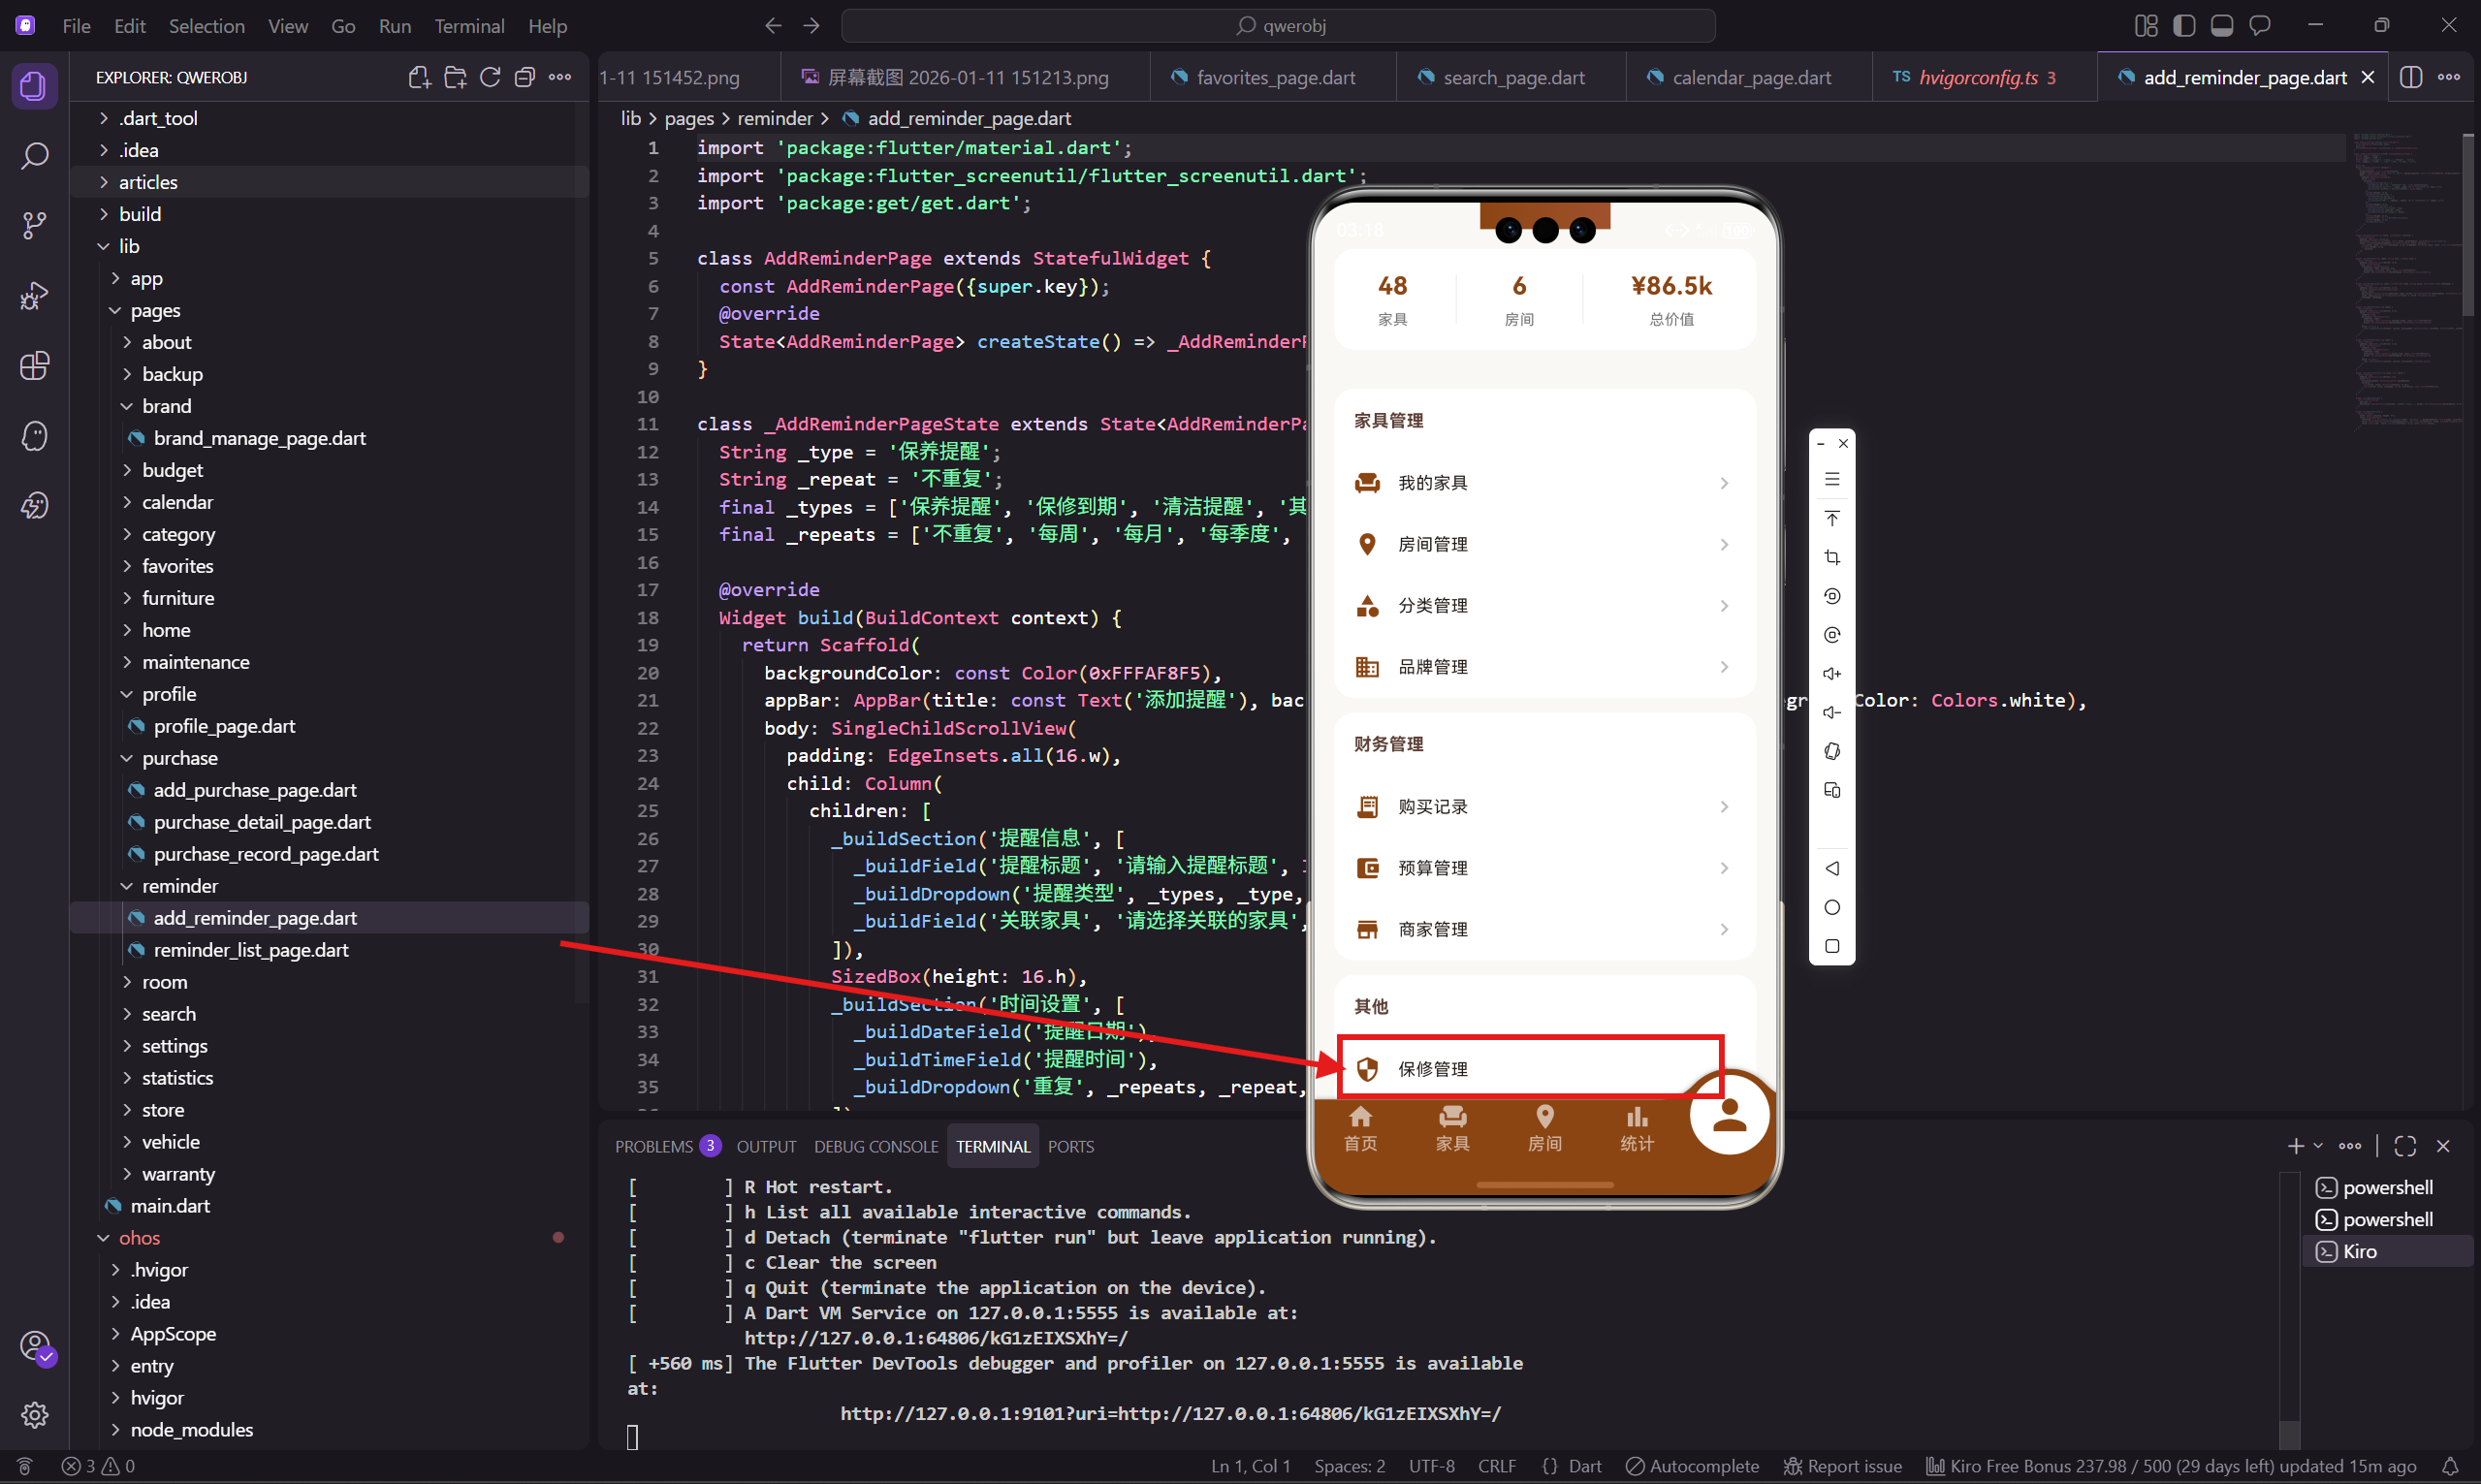Tap the profile avatar nav button
The width and height of the screenshot is (2481, 1484).
(1729, 1113)
